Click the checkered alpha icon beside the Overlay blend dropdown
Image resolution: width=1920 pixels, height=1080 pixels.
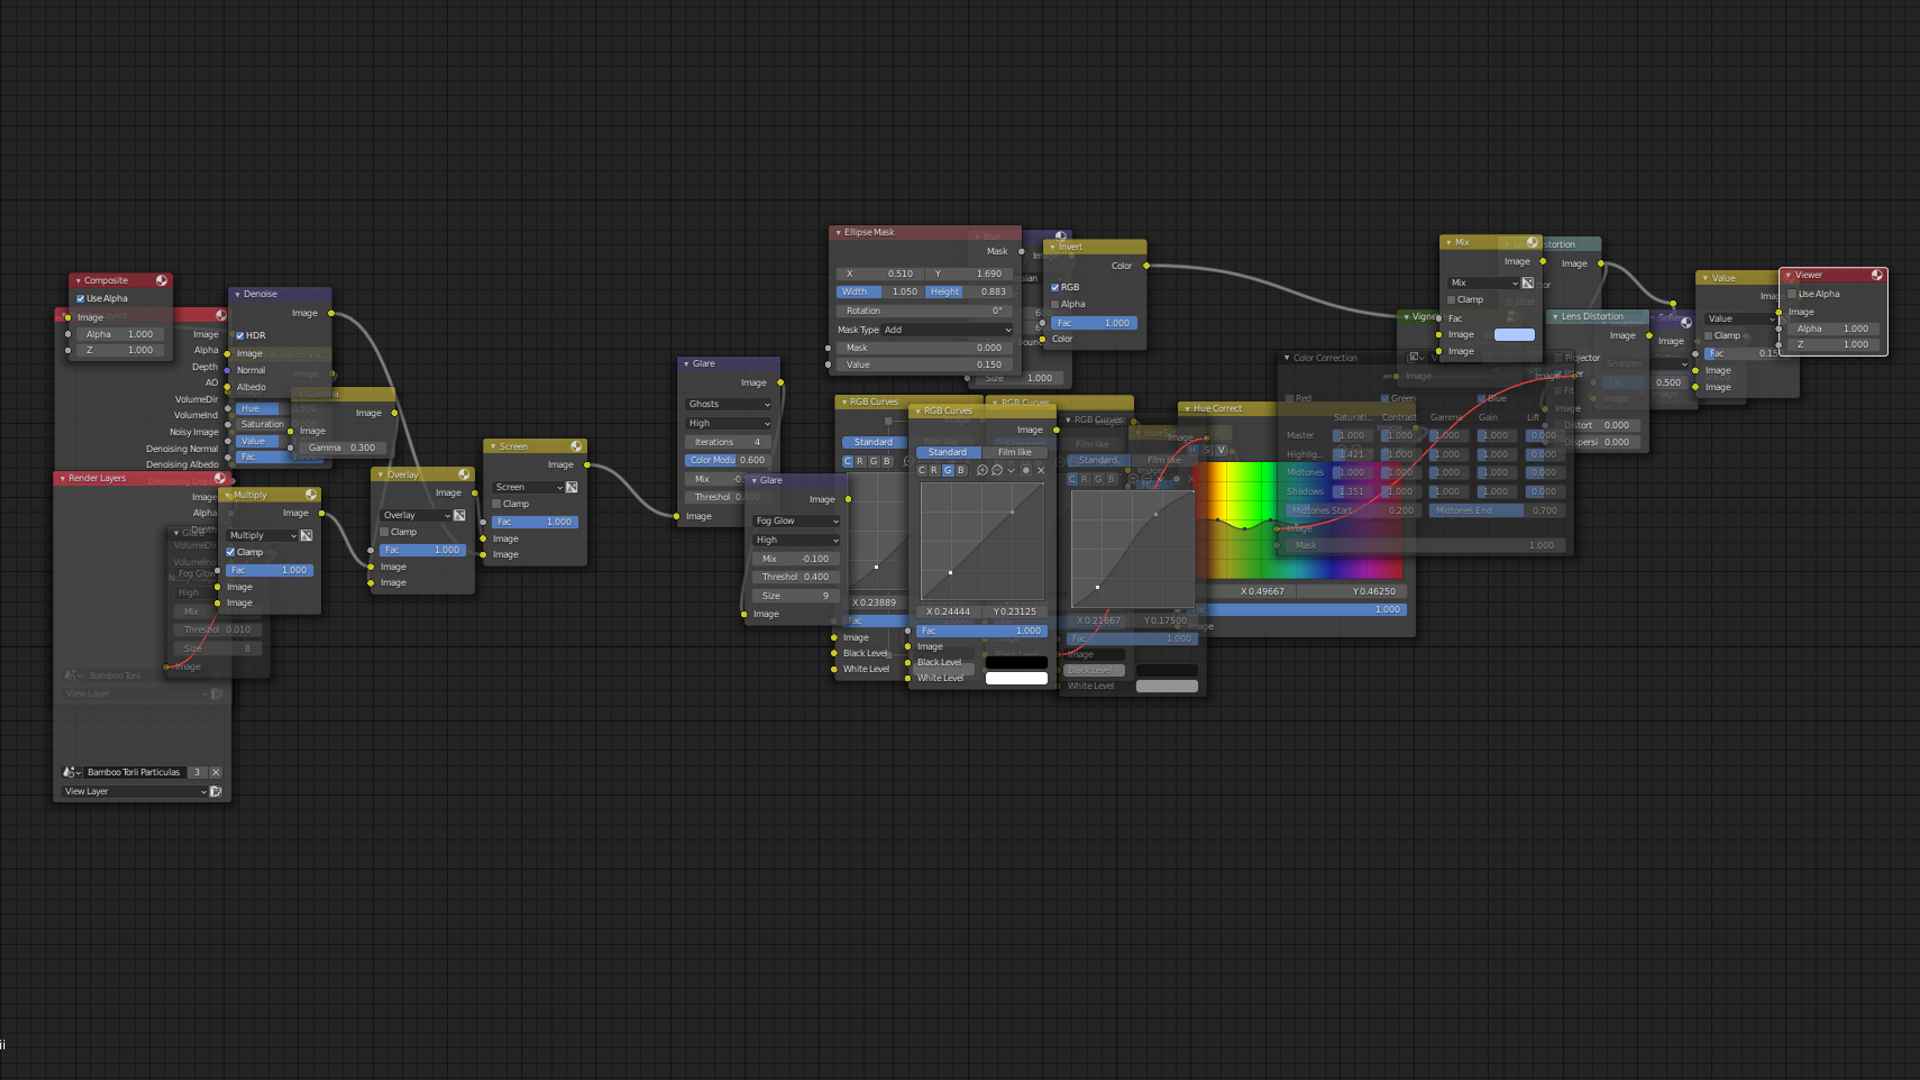point(459,515)
